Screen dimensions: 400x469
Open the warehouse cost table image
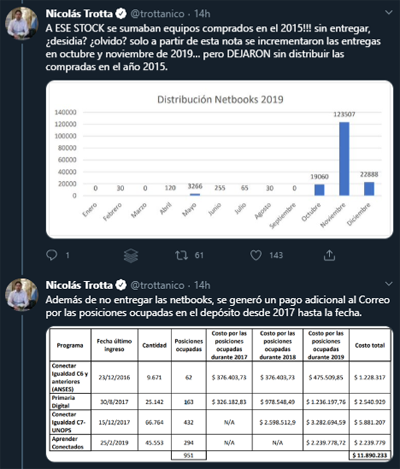coord(220,394)
